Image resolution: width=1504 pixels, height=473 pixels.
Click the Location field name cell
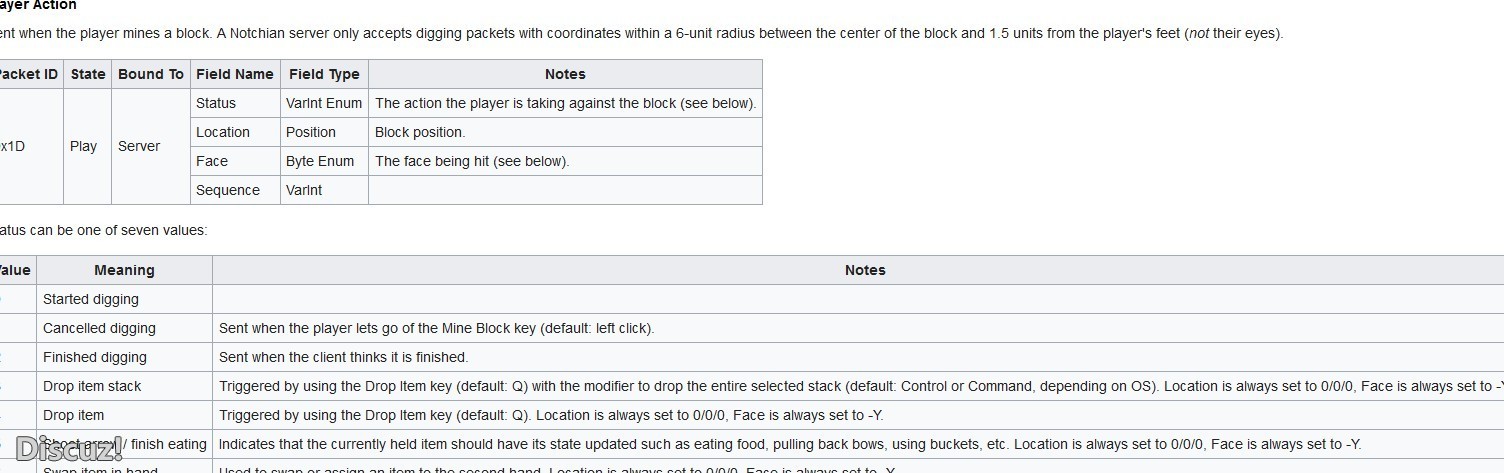click(235, 132)
